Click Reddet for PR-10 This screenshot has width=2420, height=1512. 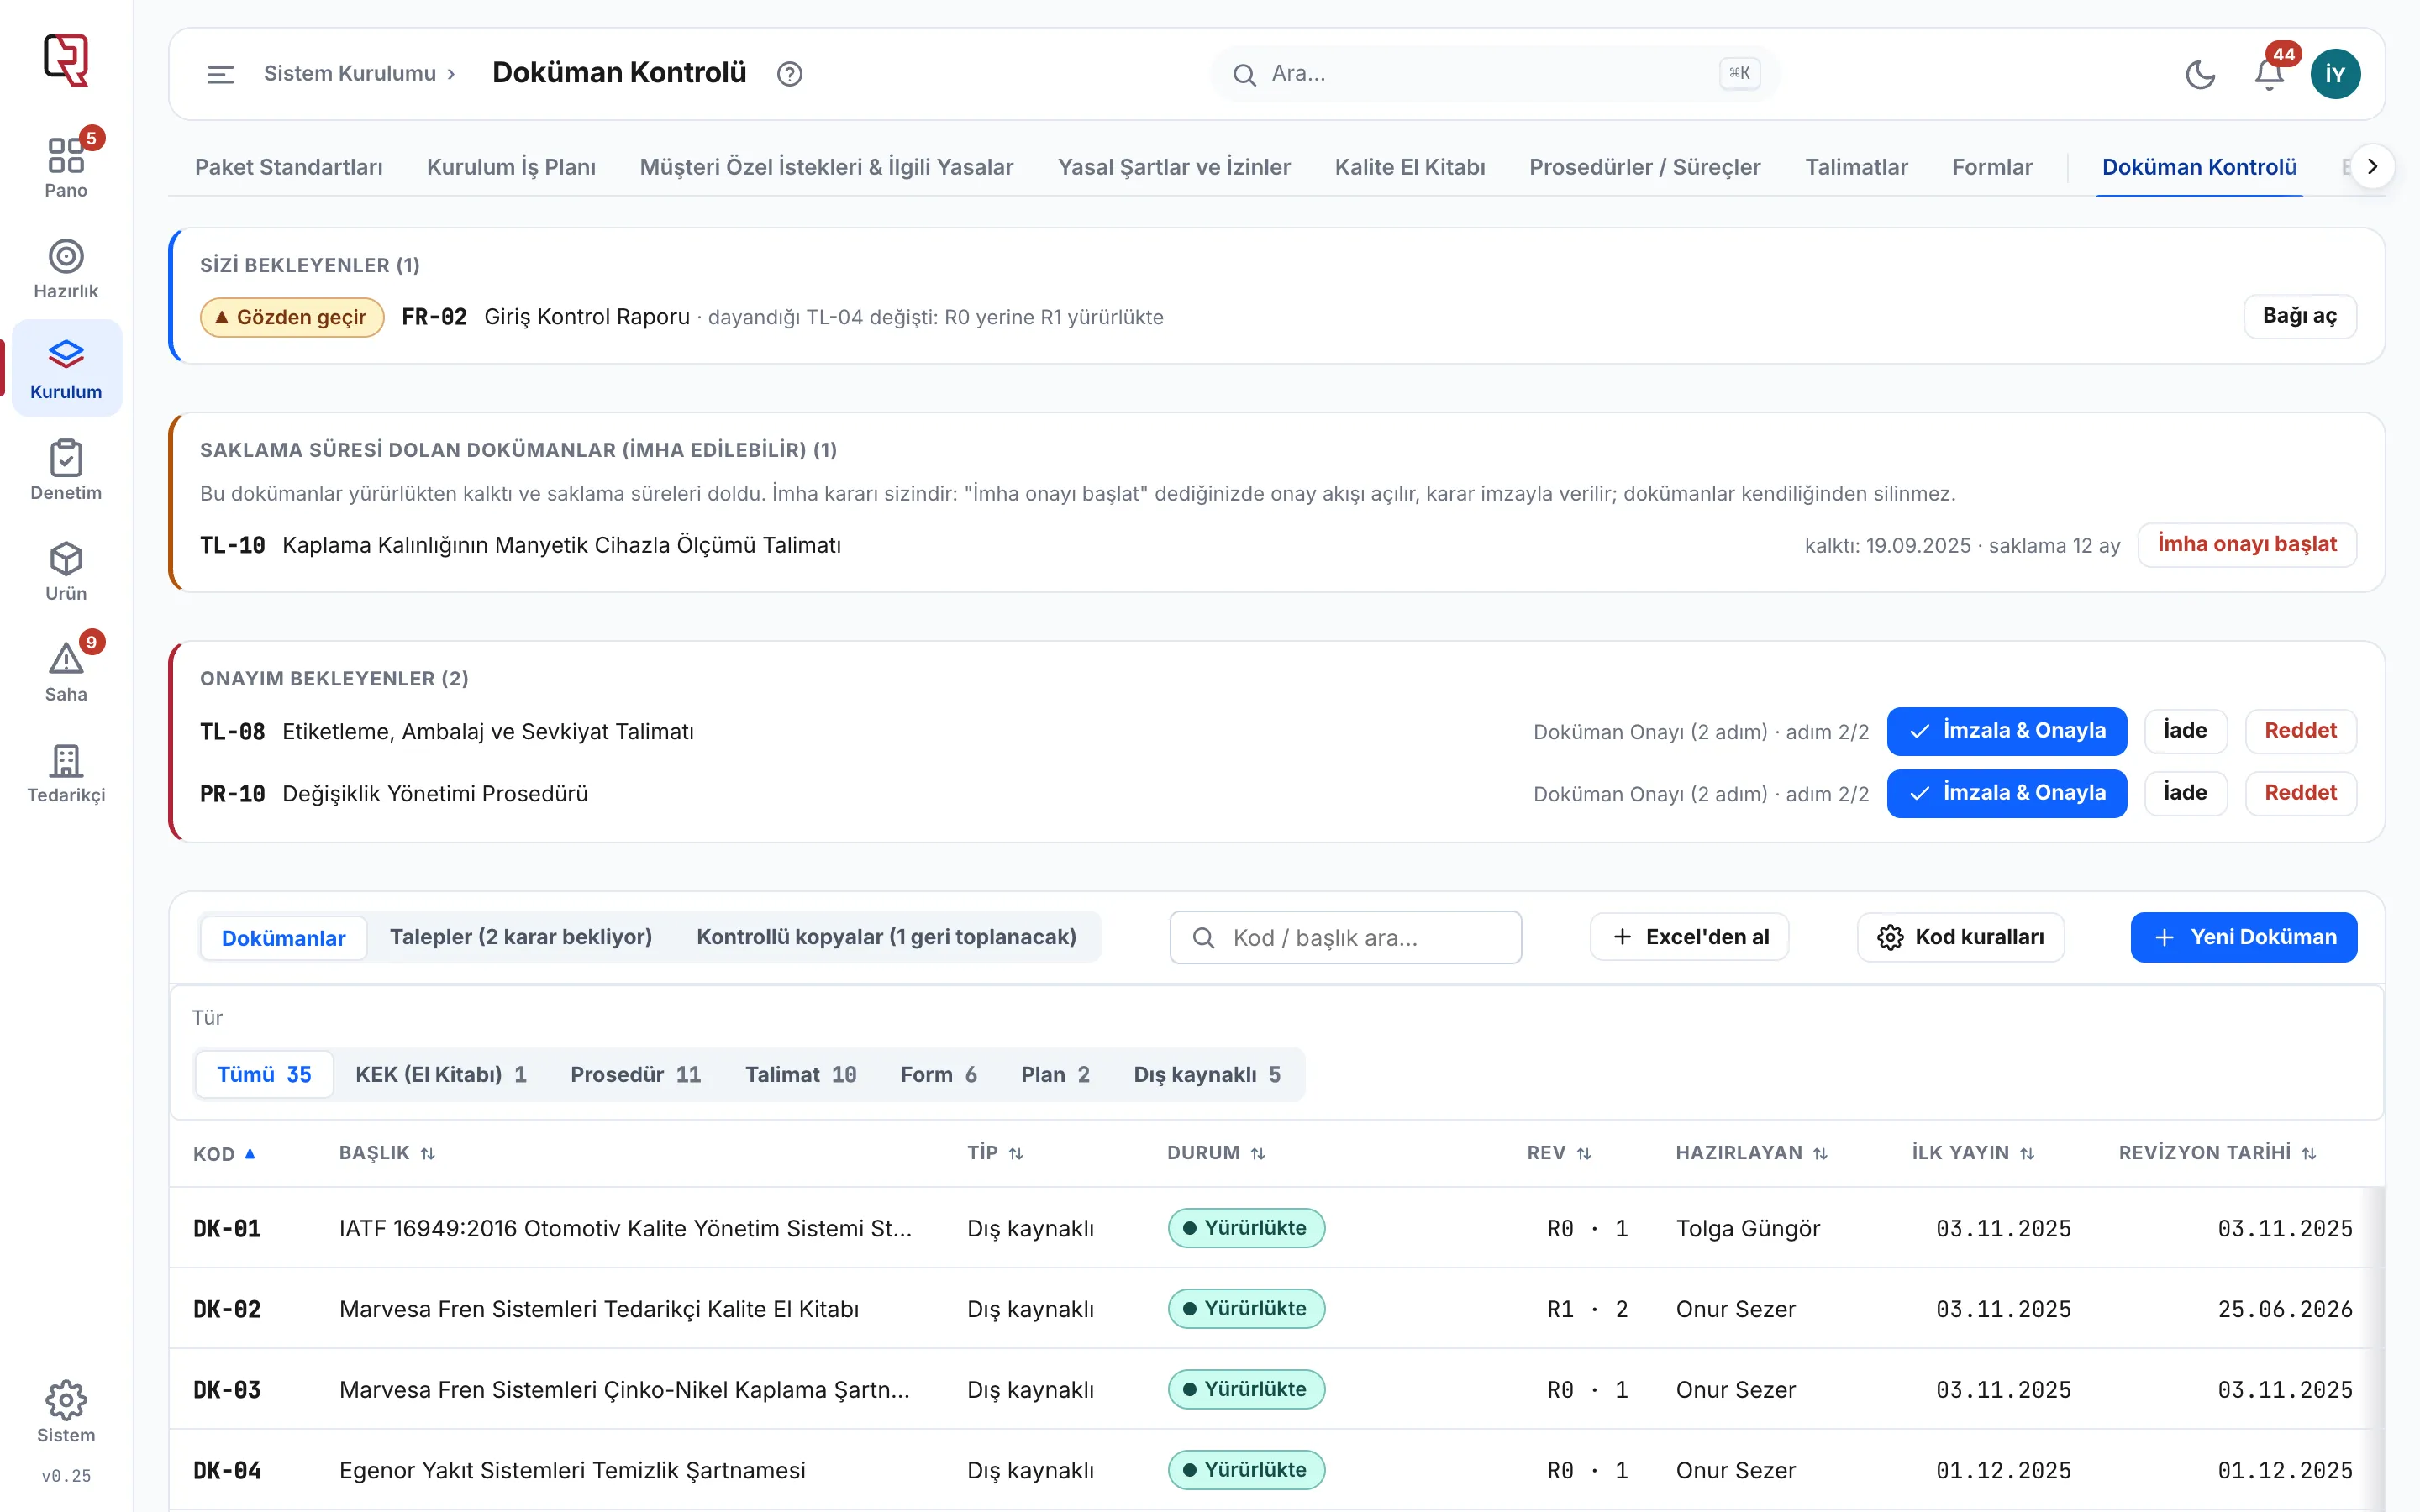coord(2300,793)
